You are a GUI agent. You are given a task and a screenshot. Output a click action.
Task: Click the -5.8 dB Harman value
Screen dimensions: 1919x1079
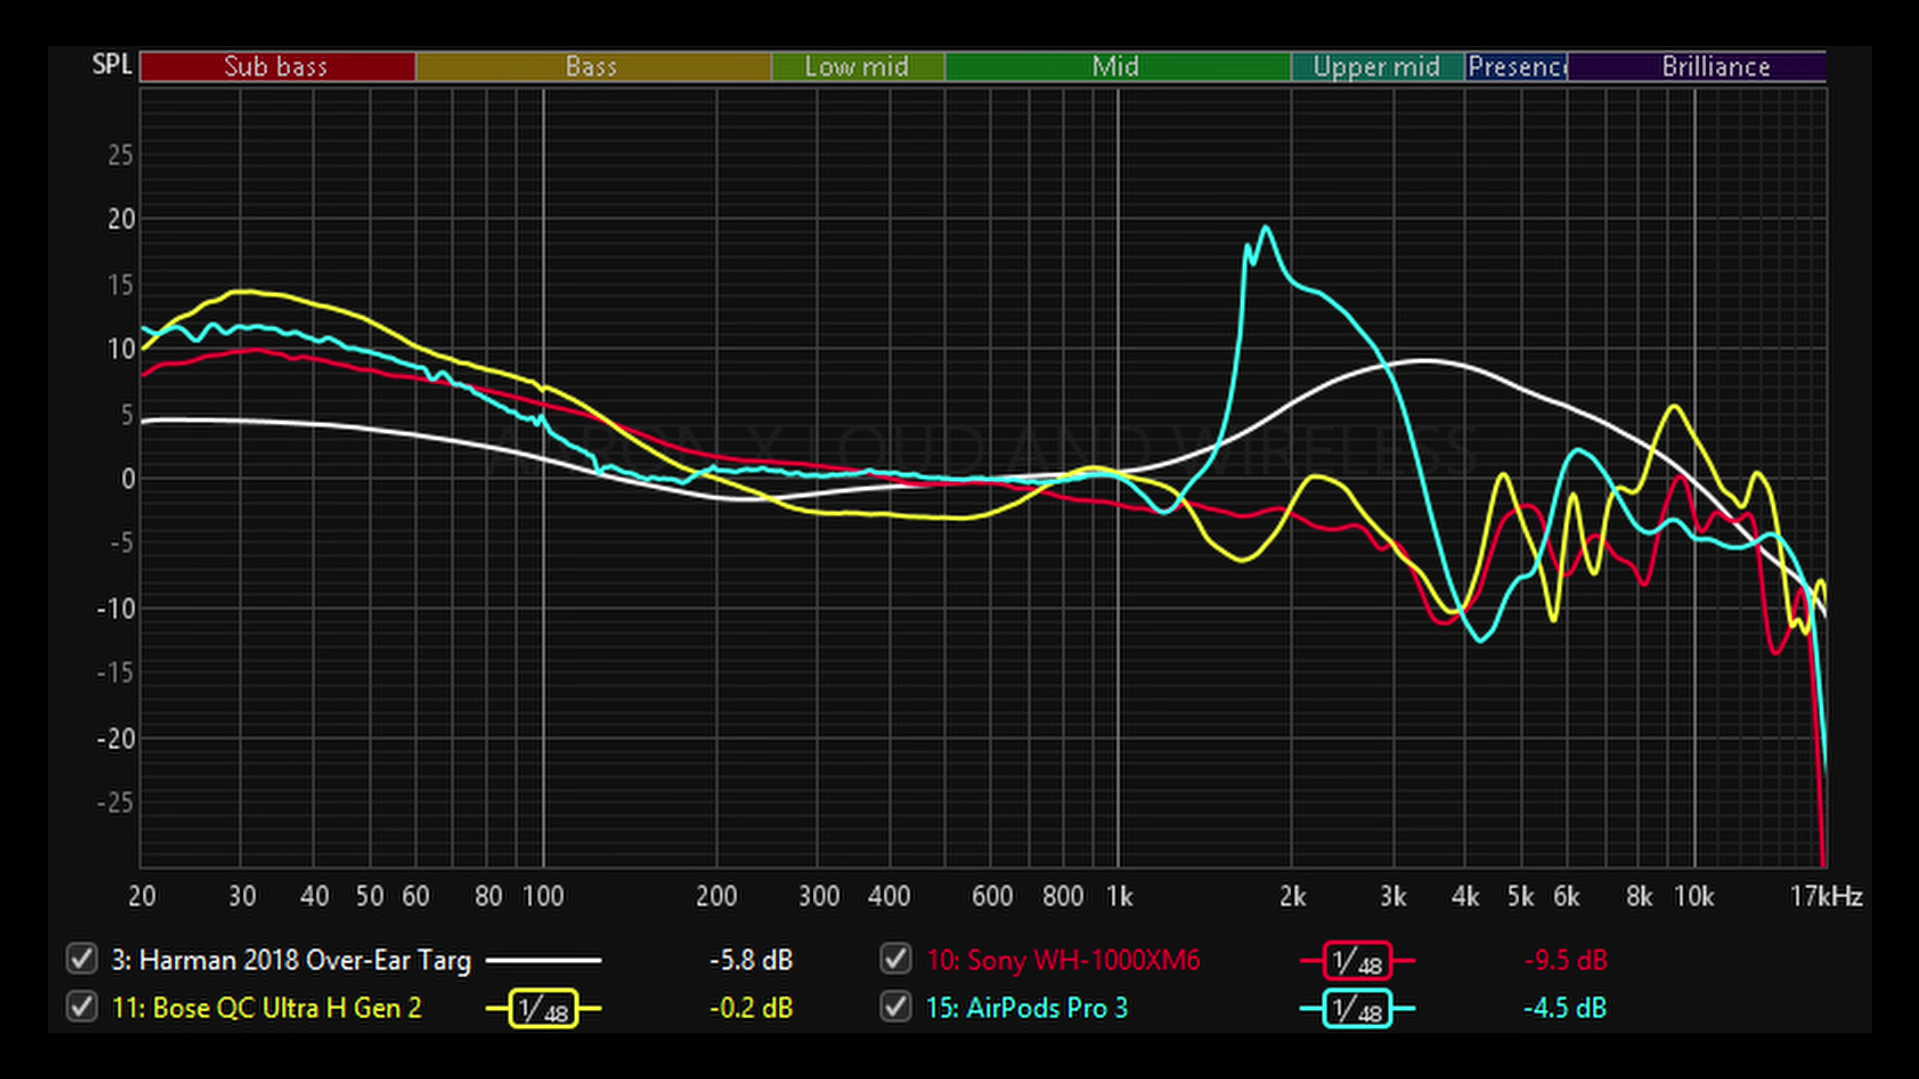[x=751, y=960]
